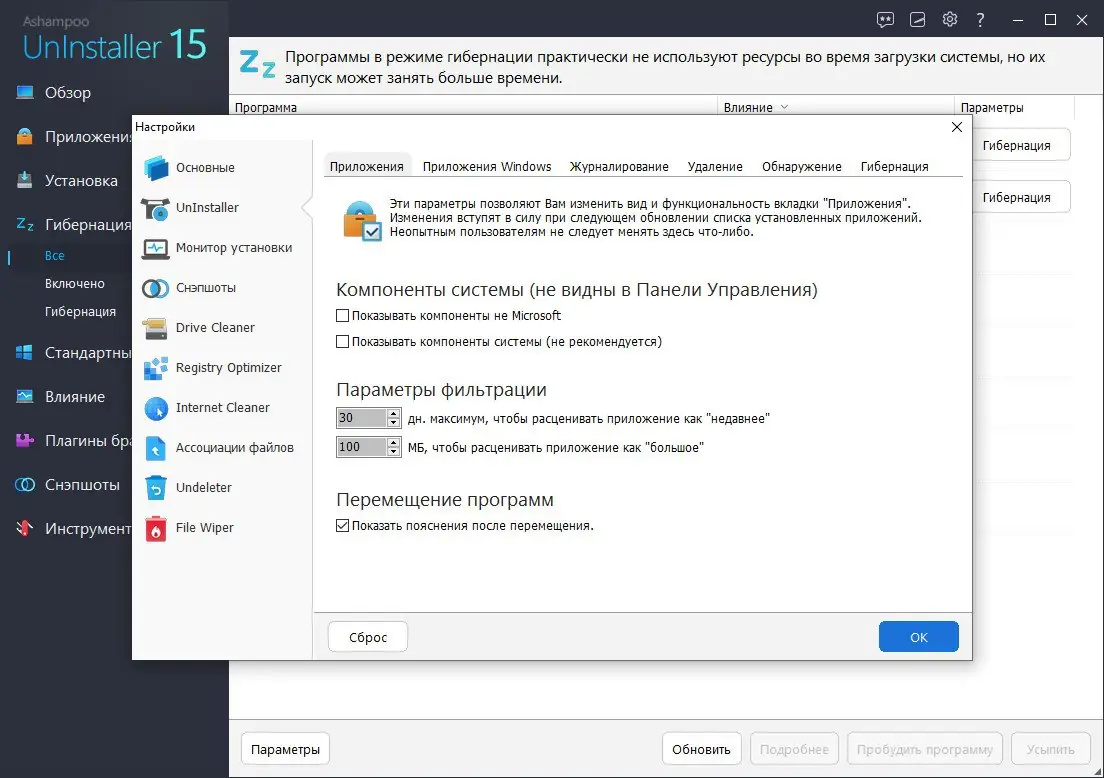Increase the 30-day filter value with its up arrow
This screenshot has height=778, width=1104.
pyautogui.click(x=393, y=412)
